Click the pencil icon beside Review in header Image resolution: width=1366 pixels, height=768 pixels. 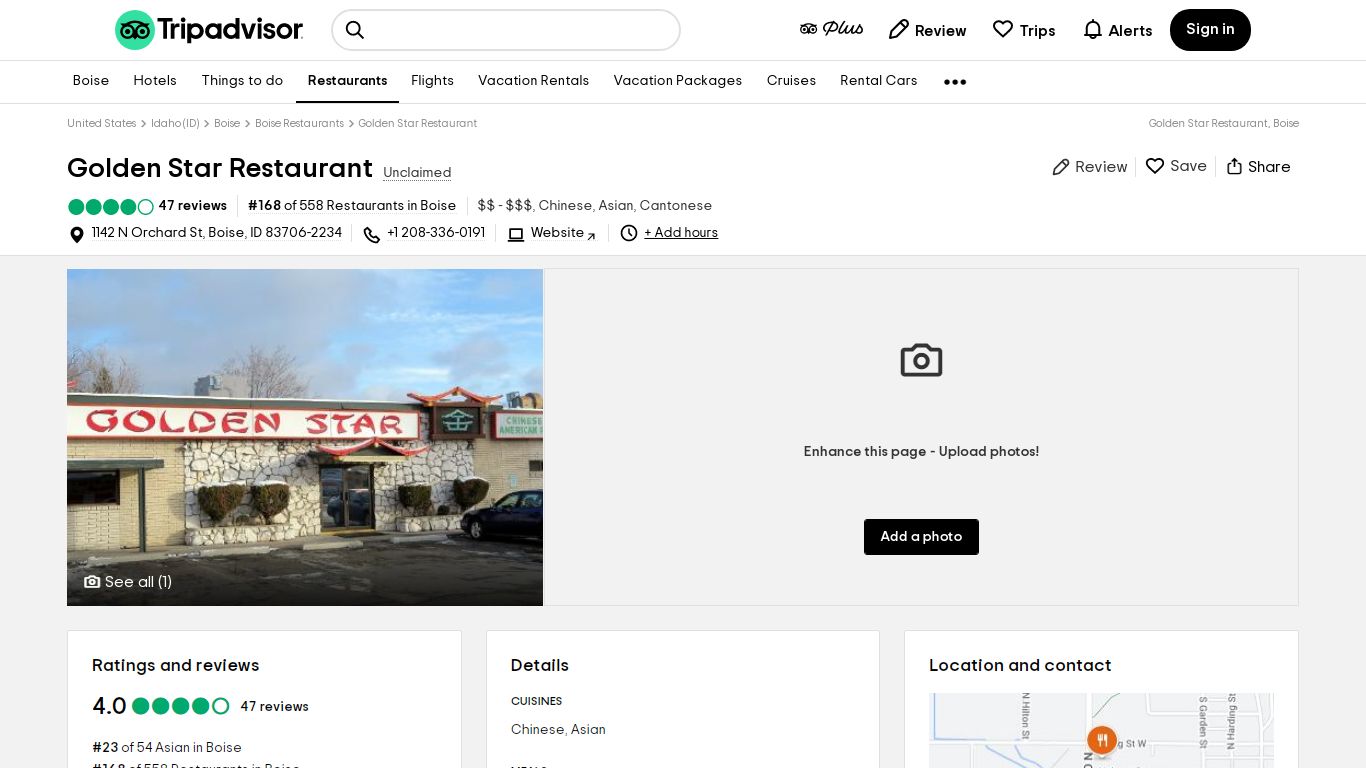click(x=899, y=30)
